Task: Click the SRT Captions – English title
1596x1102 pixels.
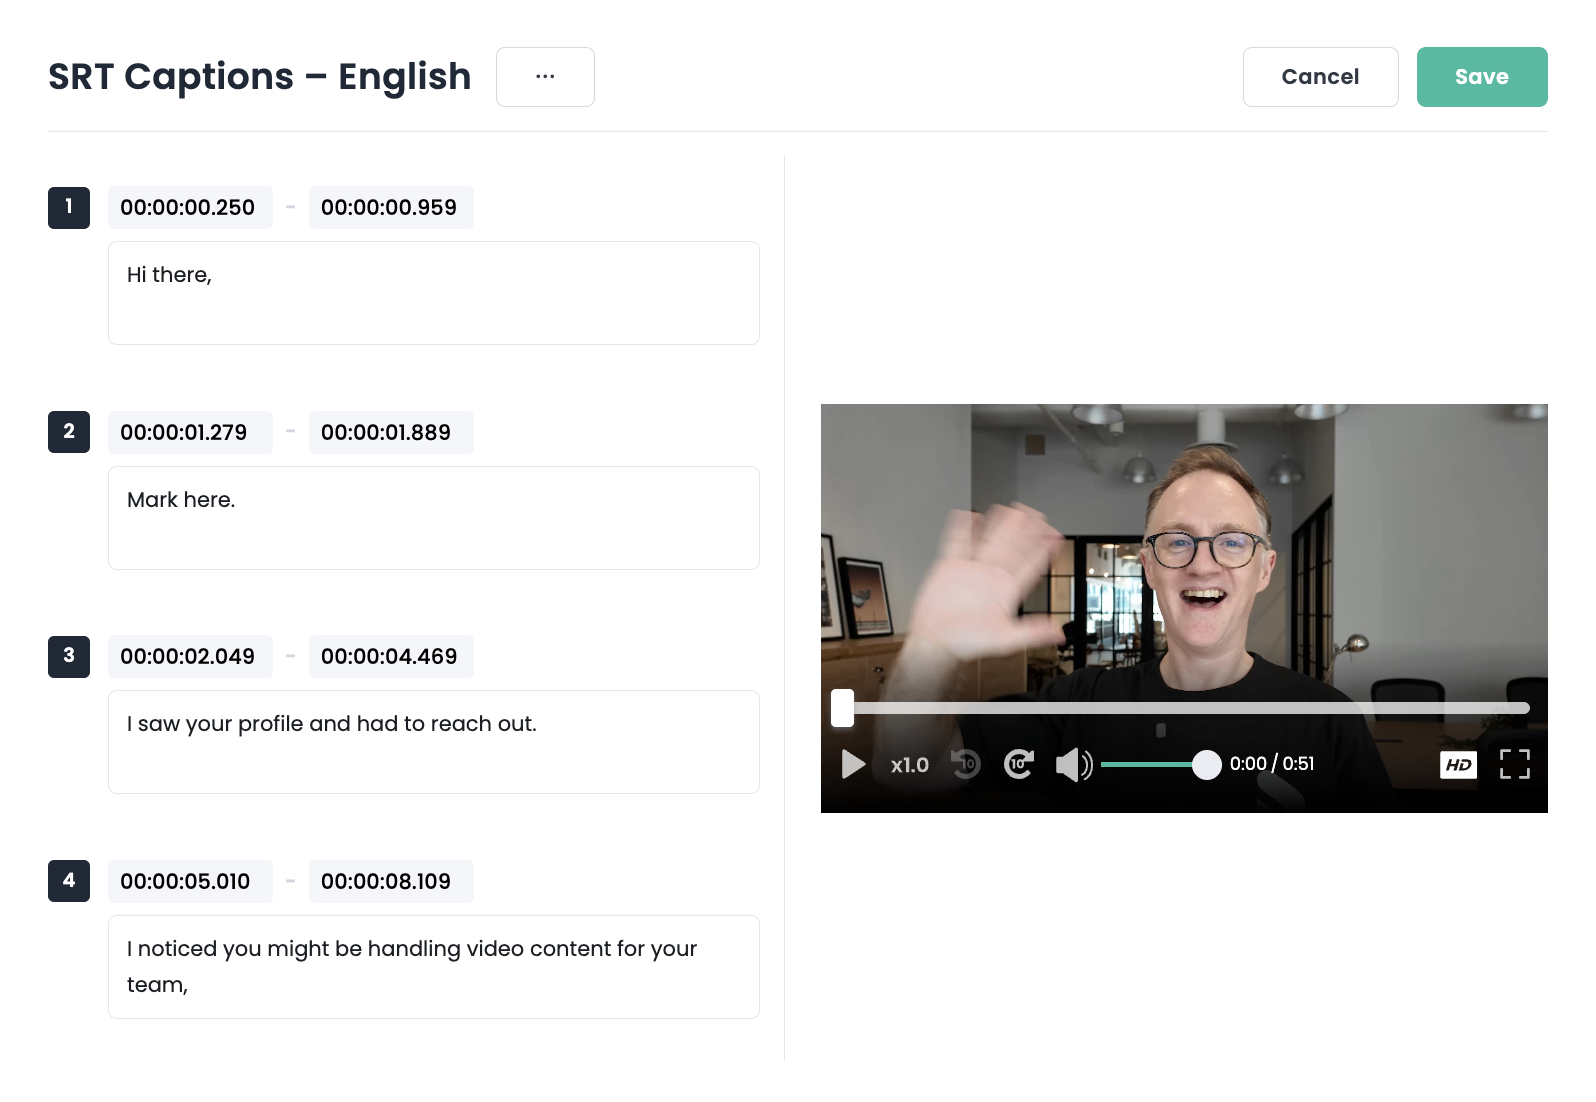Action: [x=260, y=77]
